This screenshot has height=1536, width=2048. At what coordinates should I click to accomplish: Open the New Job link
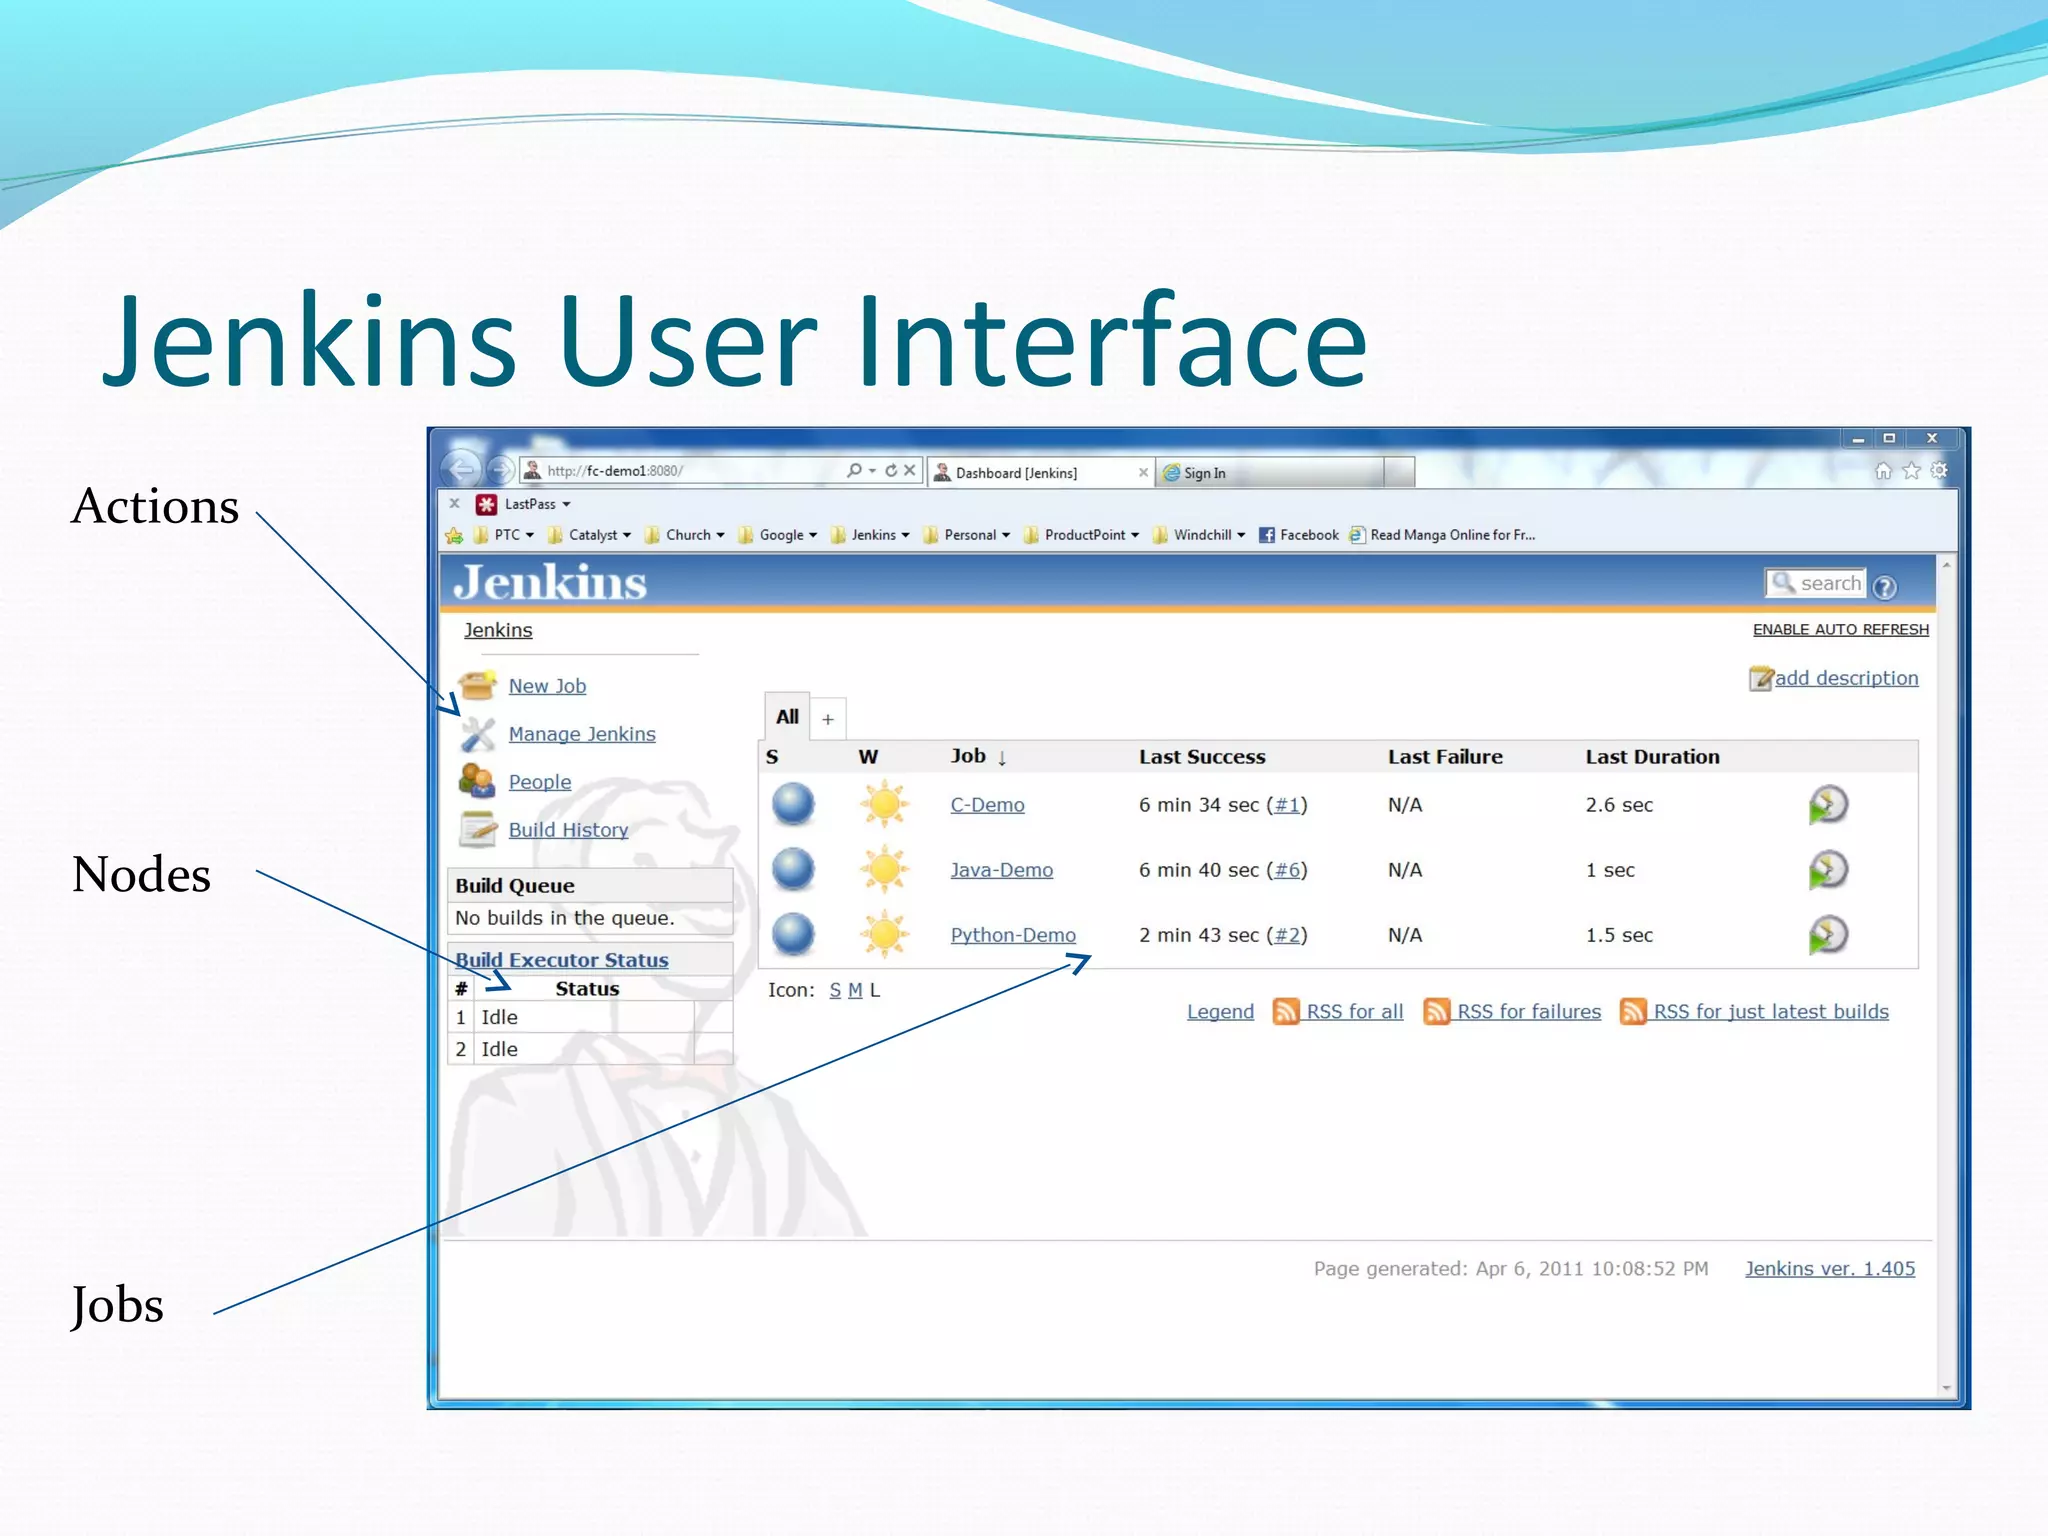tap(547, 686)
